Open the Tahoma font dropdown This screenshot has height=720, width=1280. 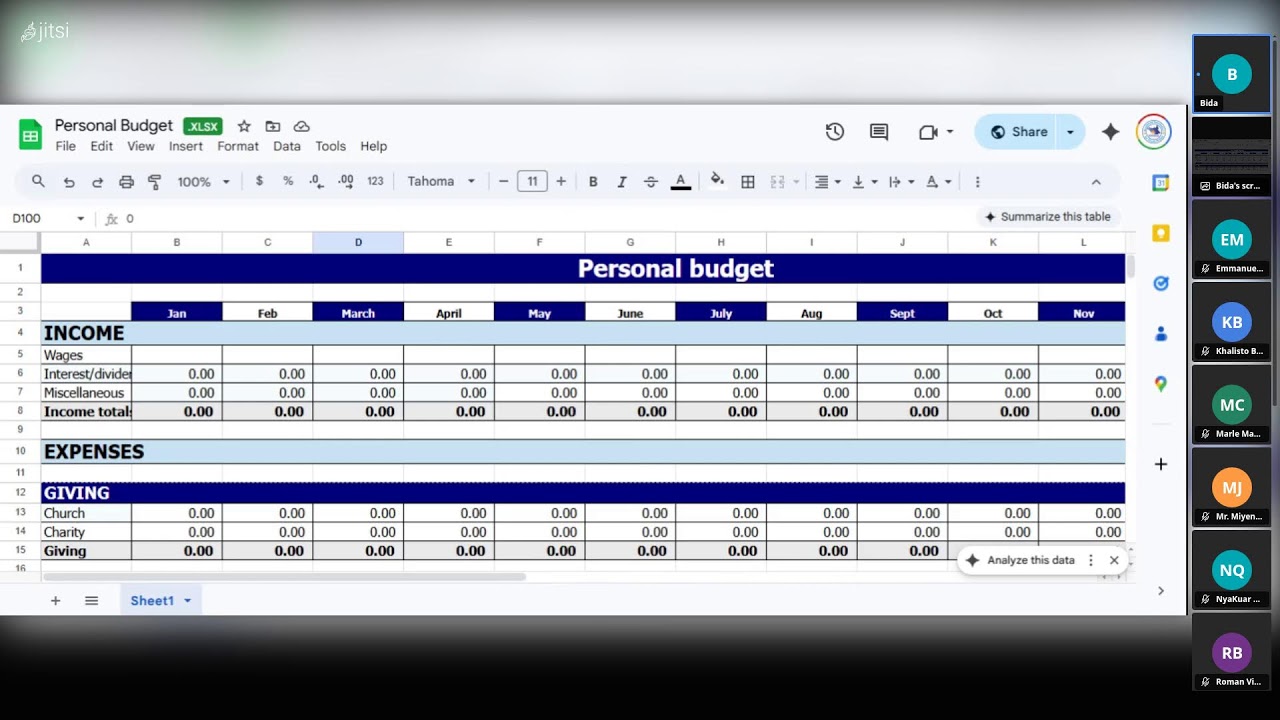pyautogui.click(x=441, y=182)
